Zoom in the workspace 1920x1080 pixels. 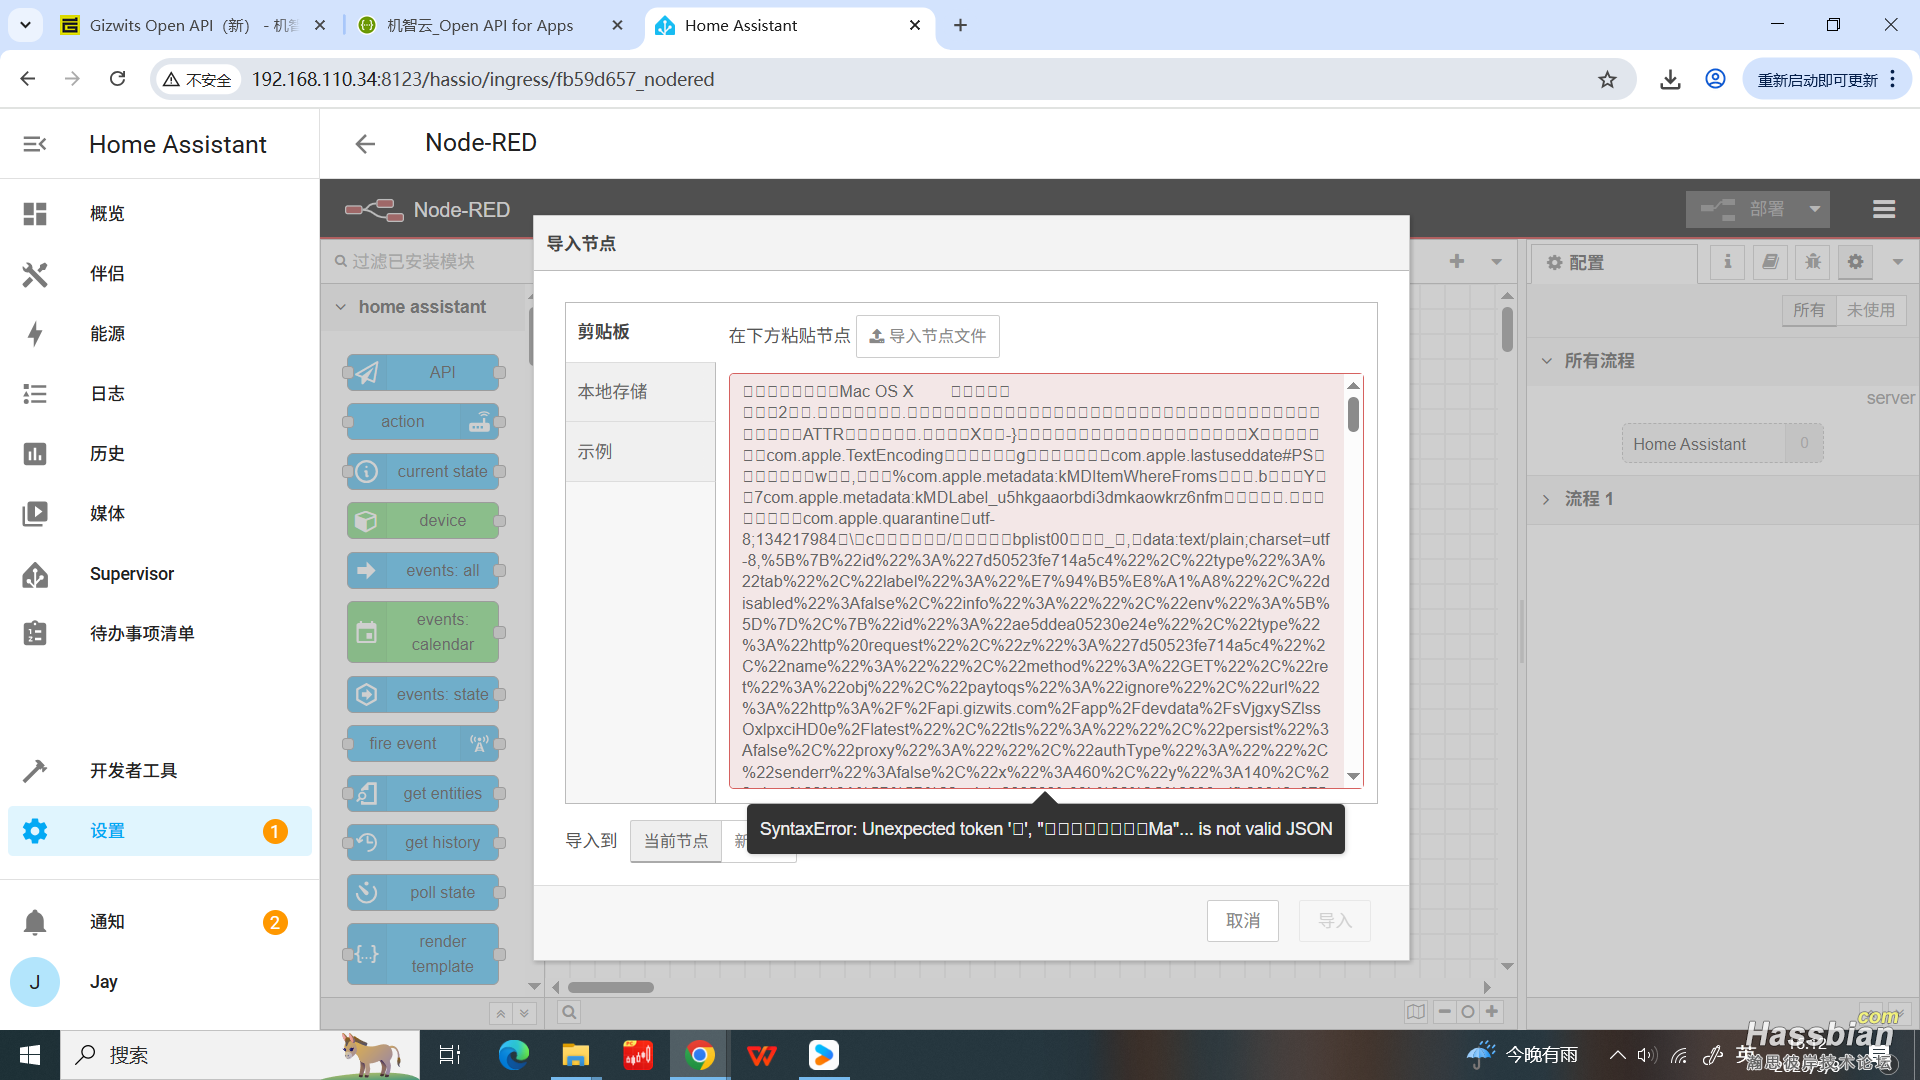tap(1492, 1012)
